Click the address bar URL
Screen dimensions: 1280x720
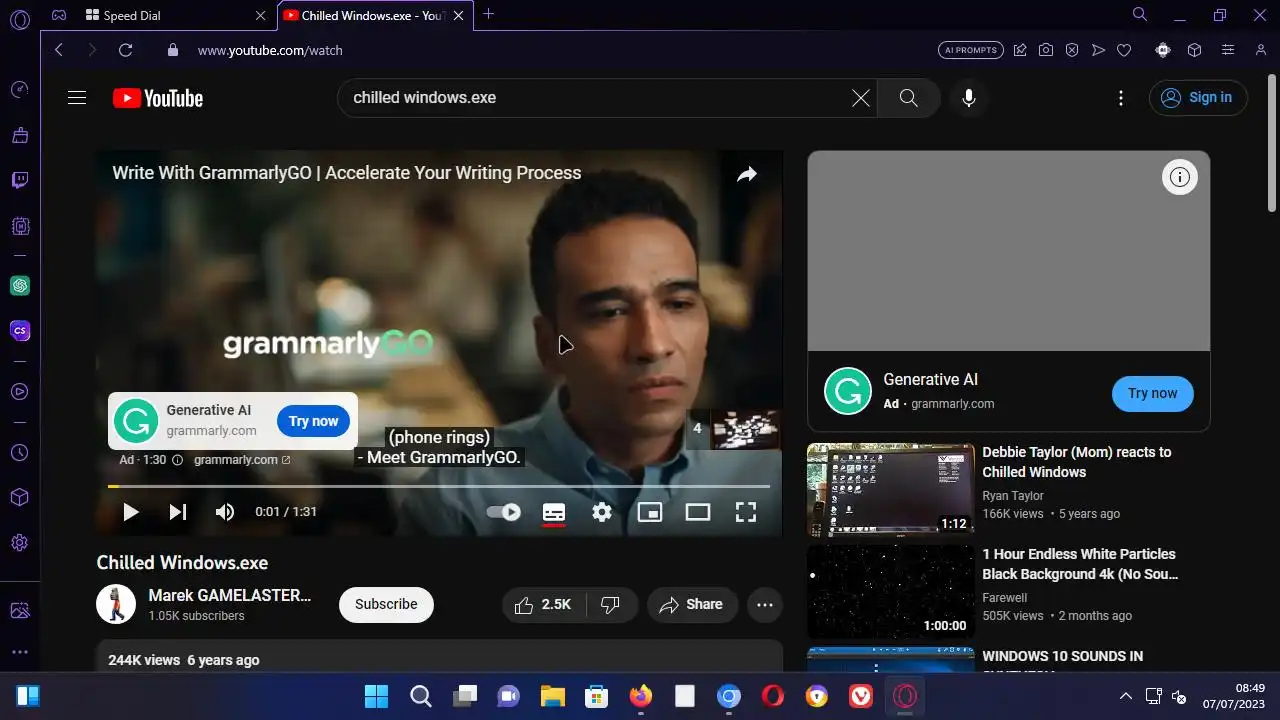(x=270, y=50)
